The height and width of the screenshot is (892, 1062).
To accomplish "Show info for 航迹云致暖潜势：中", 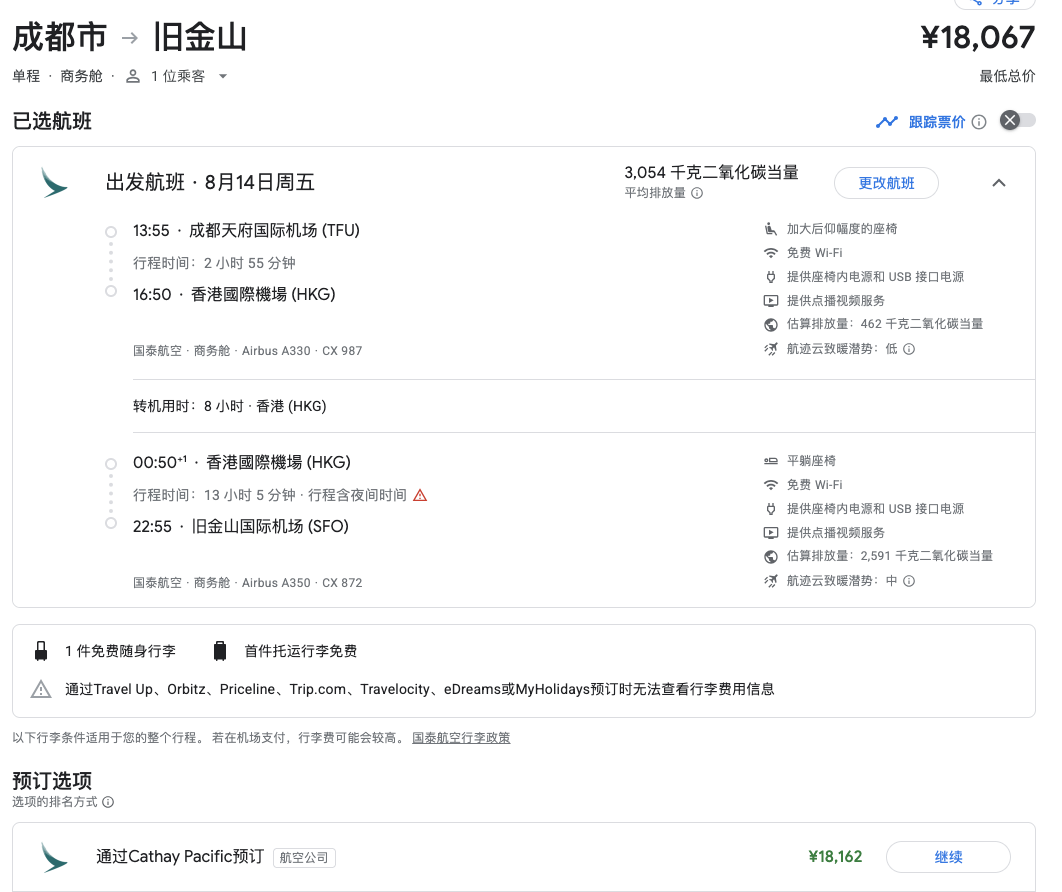I will coord(909,581).
